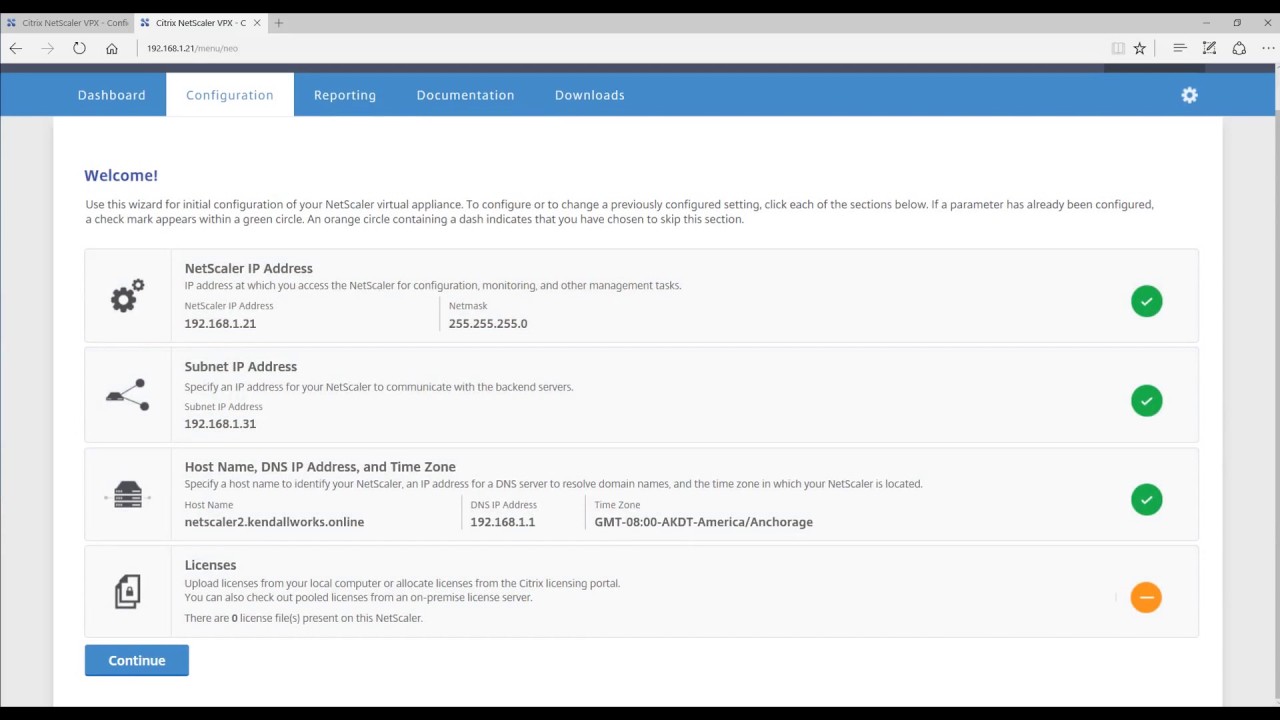Open the Licenses section heading
The height and width of the screenshot is (720, 1280).
point(210,565)
